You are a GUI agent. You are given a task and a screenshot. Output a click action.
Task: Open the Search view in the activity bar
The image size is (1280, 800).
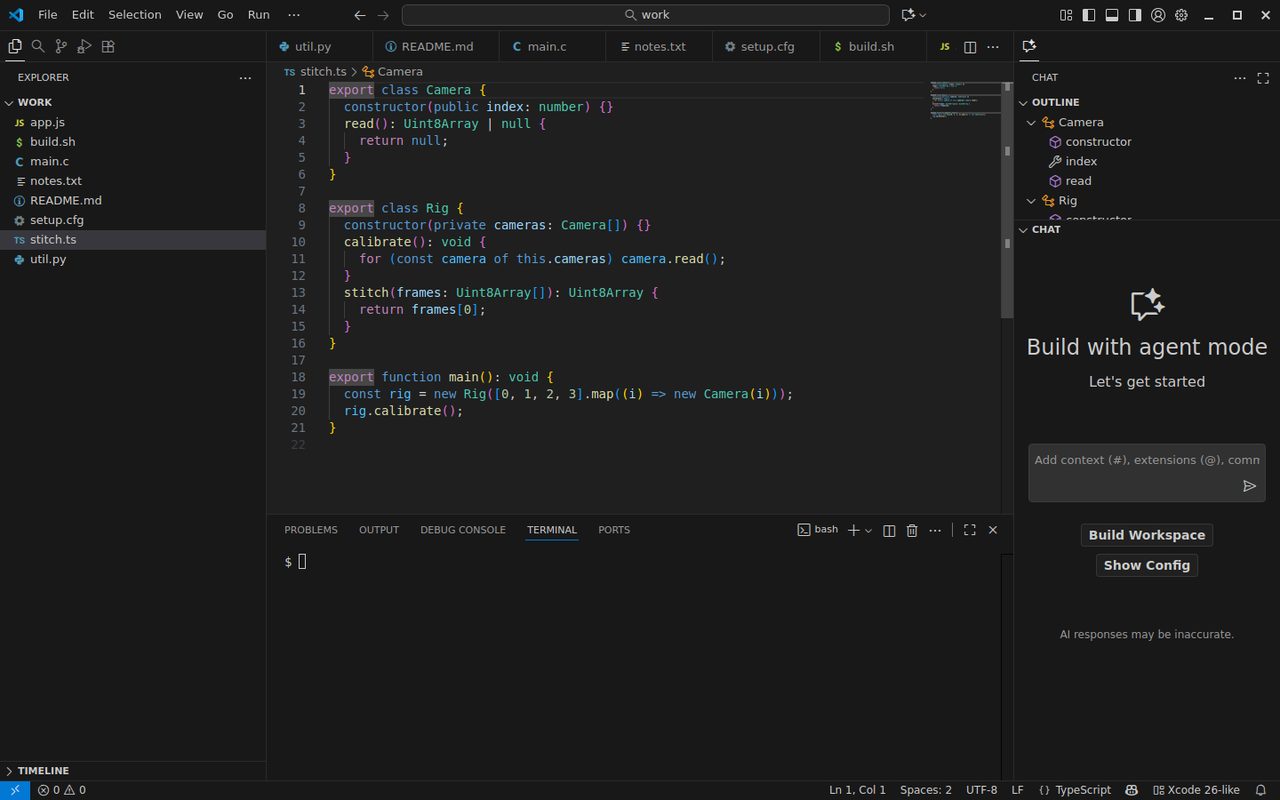(38, 46)
